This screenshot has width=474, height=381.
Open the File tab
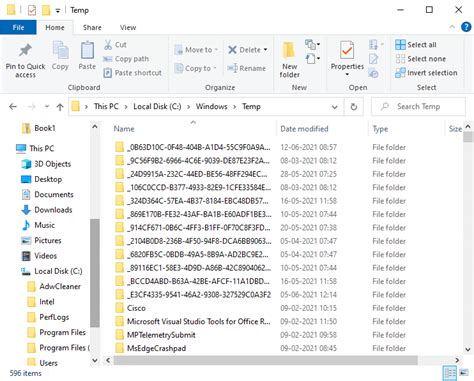[x=18, y=28]
